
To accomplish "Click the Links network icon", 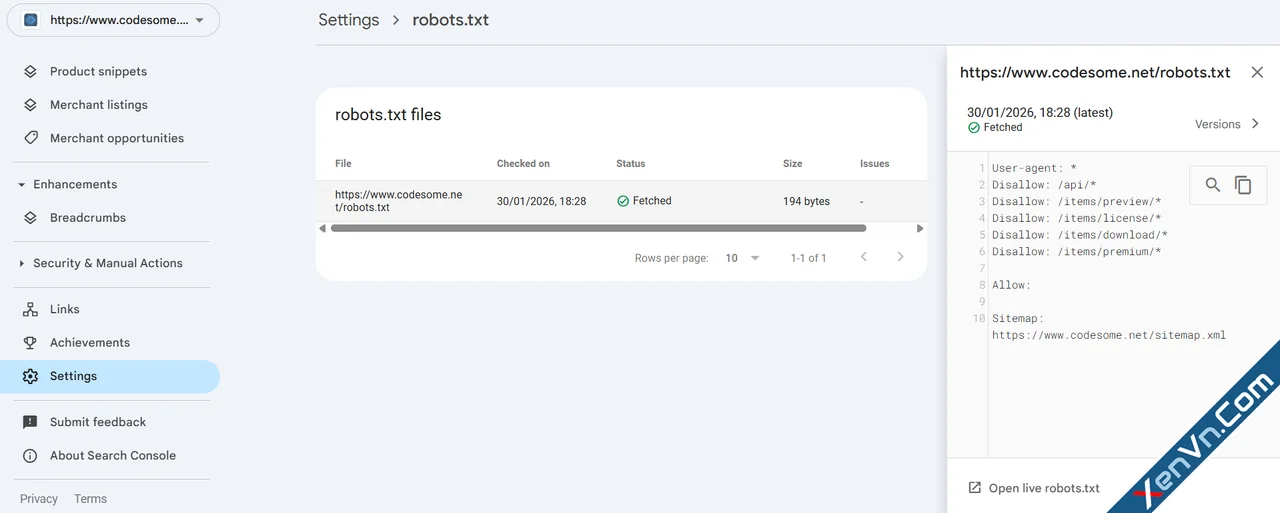I will coord(30,310).
